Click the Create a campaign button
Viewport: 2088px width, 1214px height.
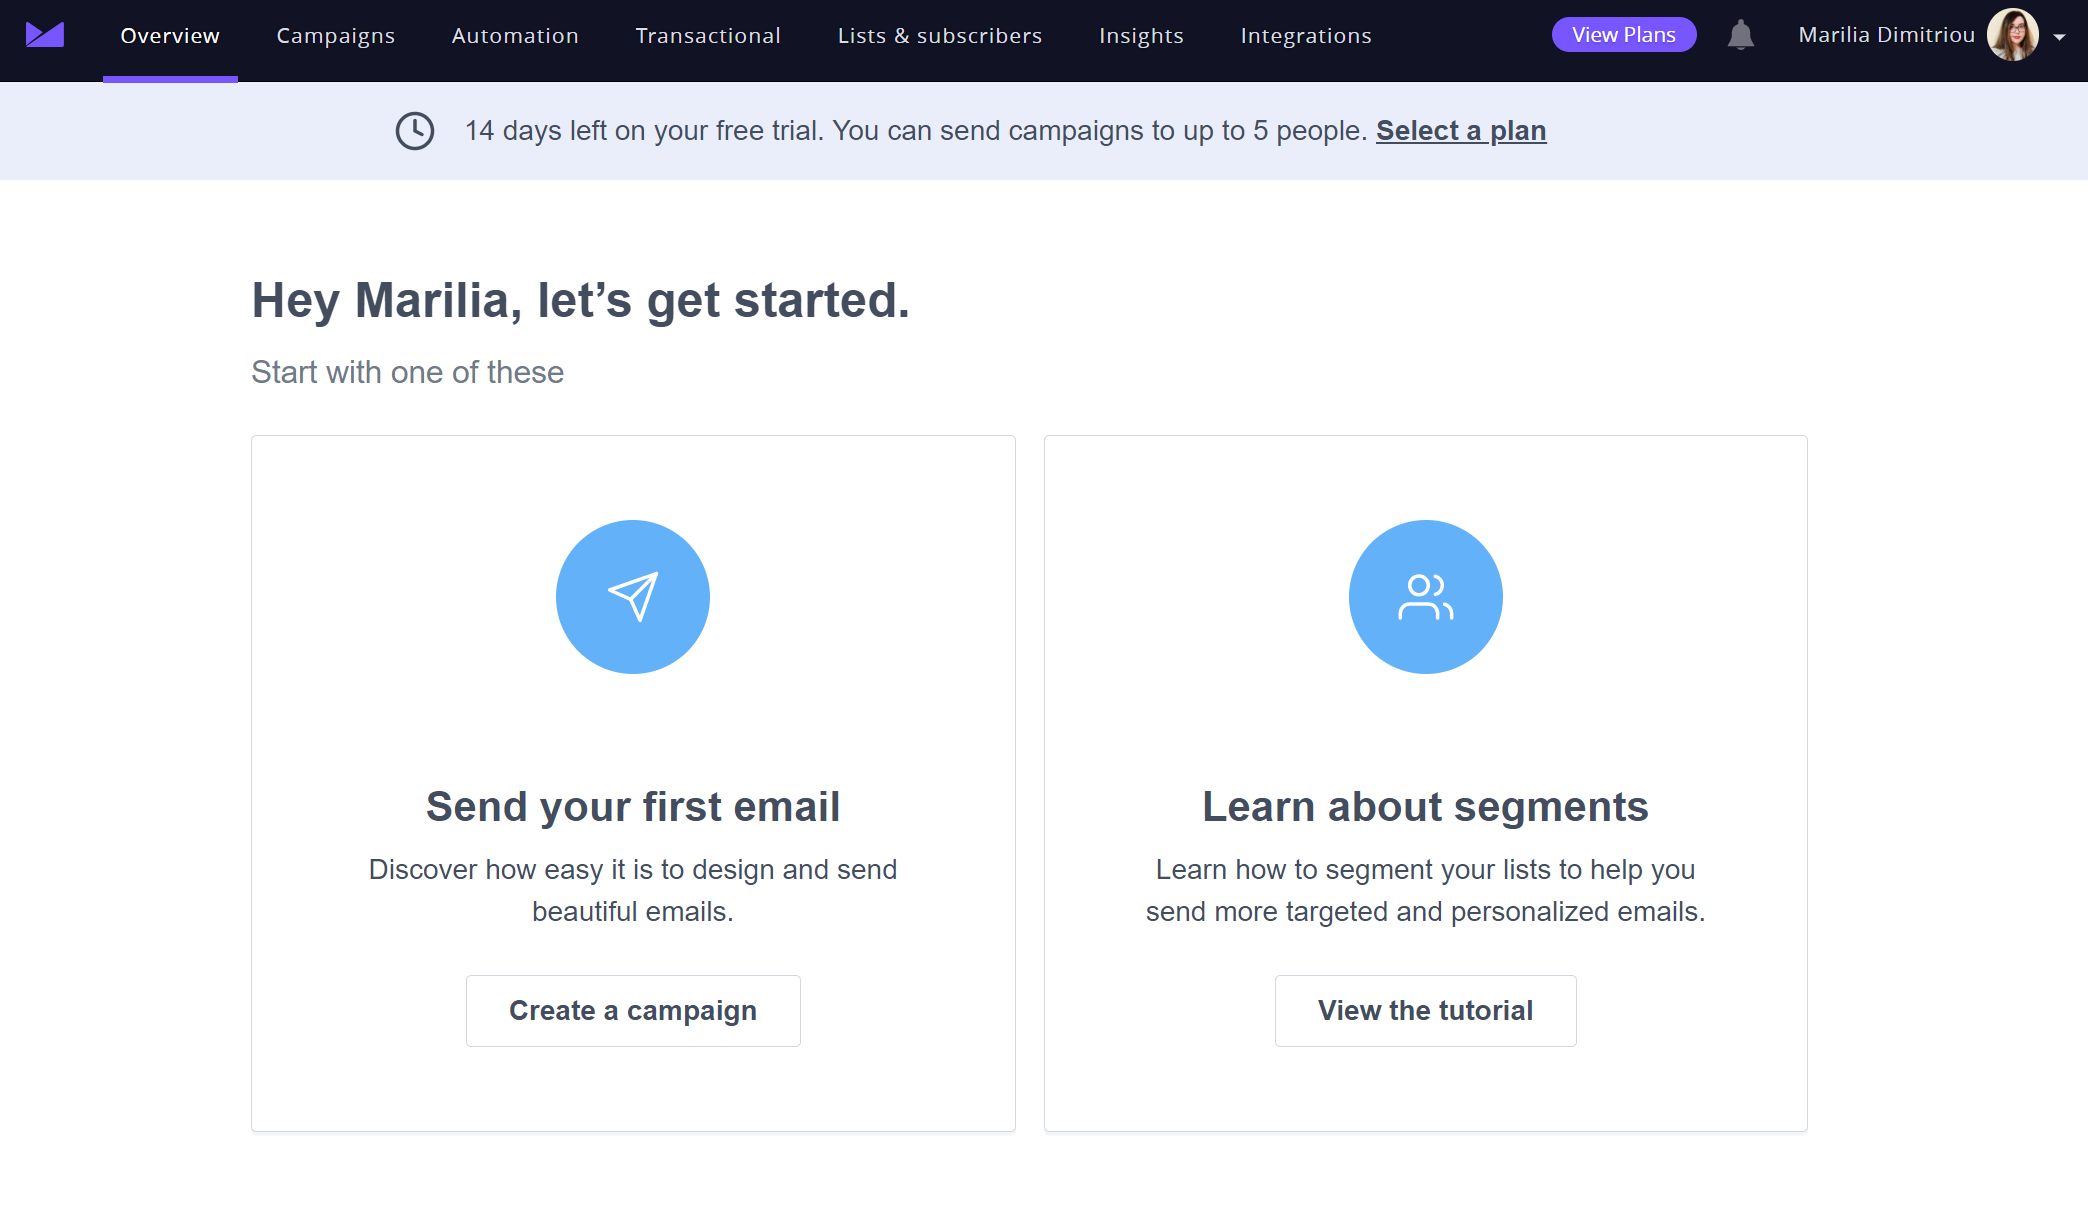coord(633,1009)
